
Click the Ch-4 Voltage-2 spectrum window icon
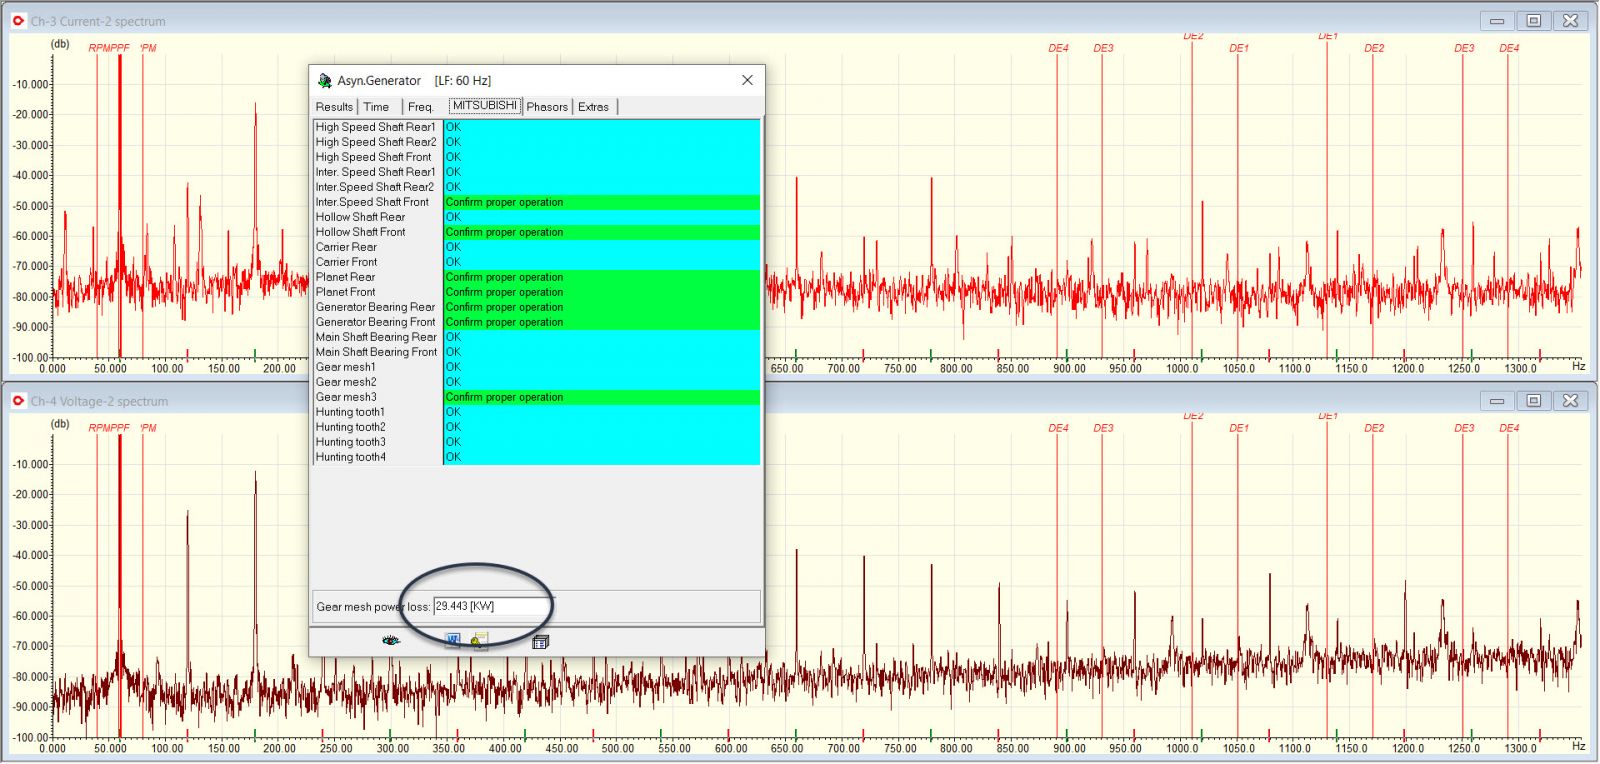coord(18,401)
